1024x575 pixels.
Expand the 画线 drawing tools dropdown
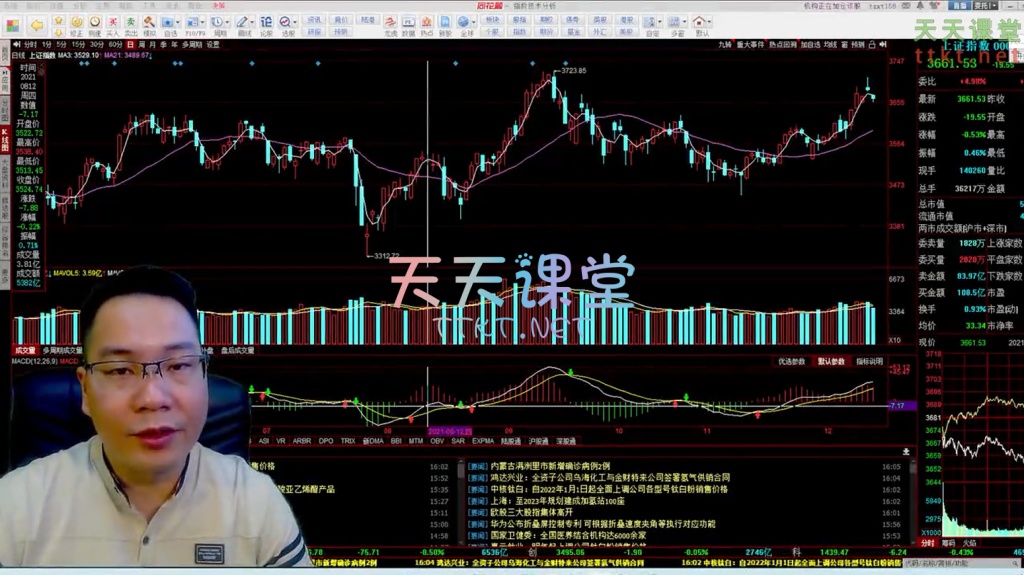(251, 21)
